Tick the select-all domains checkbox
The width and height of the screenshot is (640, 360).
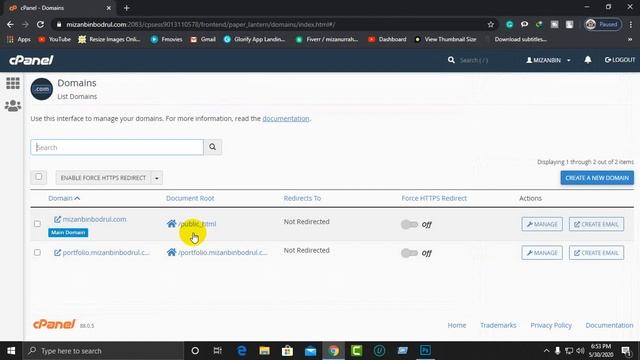(38, 177)
